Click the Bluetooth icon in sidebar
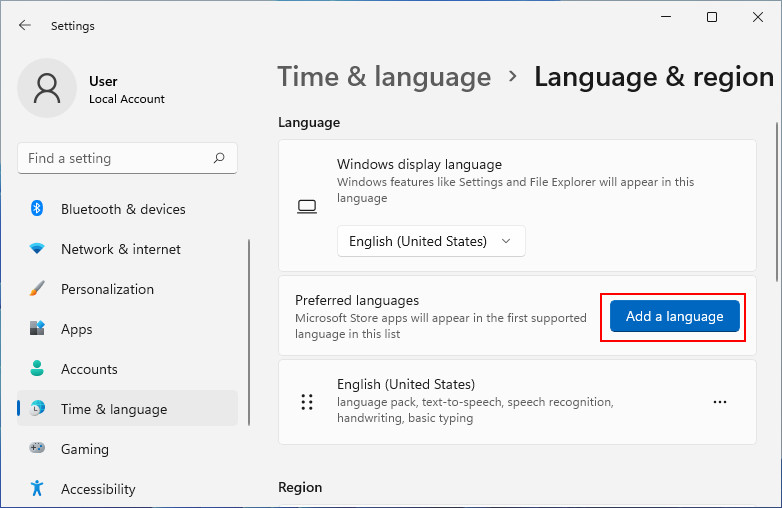This screenshot has width=782, height=508. 37,208
